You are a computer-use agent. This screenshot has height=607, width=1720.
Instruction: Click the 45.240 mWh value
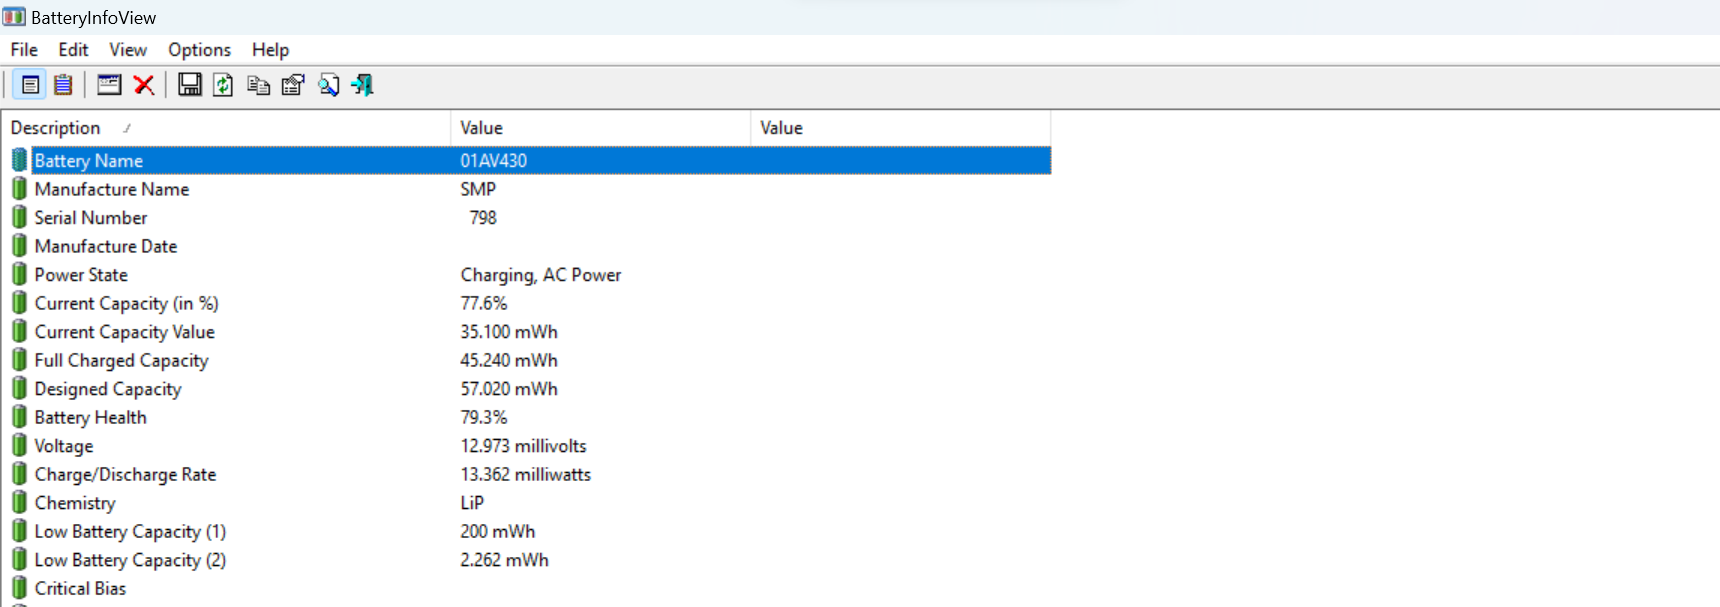509,360
